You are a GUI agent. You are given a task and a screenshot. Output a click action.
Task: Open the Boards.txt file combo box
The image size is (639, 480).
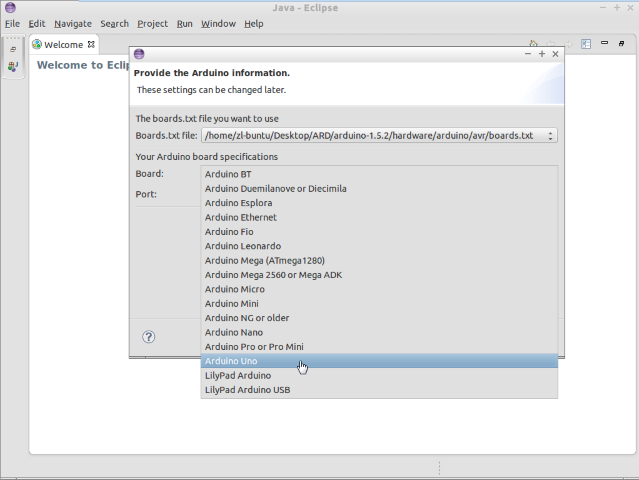(379, 135)
